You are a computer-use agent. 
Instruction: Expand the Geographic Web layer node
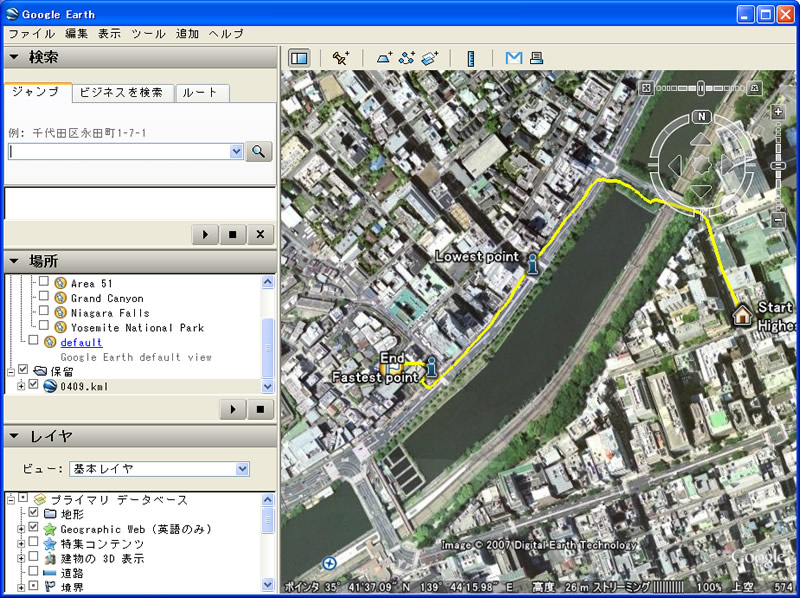(21, 529)
